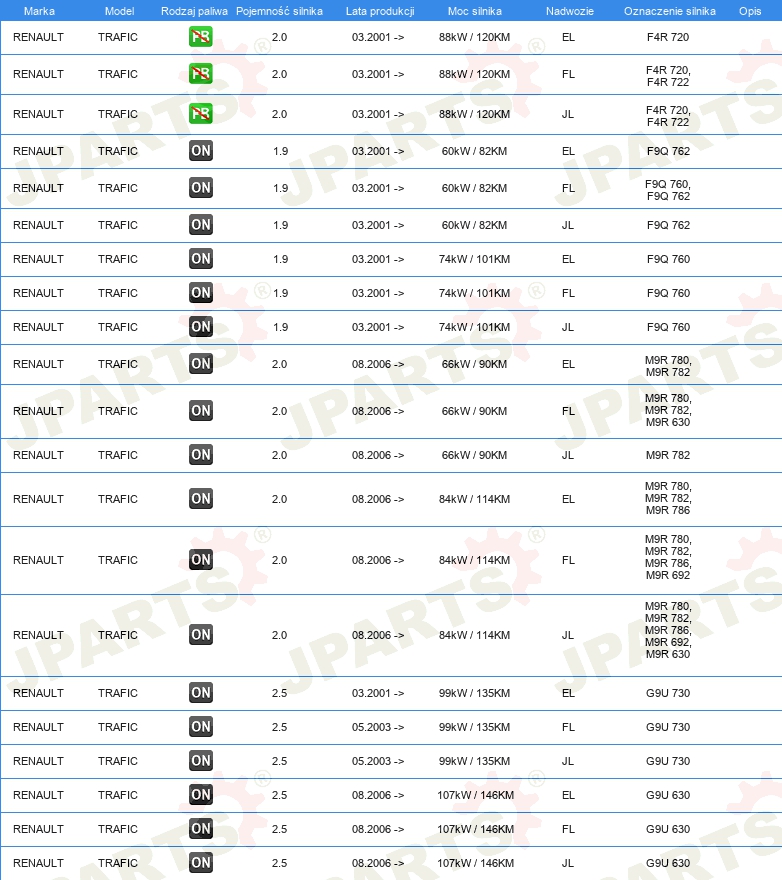This screenshot has height=880, width=782.
Task: Select the engine cell F9Q 760, F9Q 762
Action: tap(668, 190)
